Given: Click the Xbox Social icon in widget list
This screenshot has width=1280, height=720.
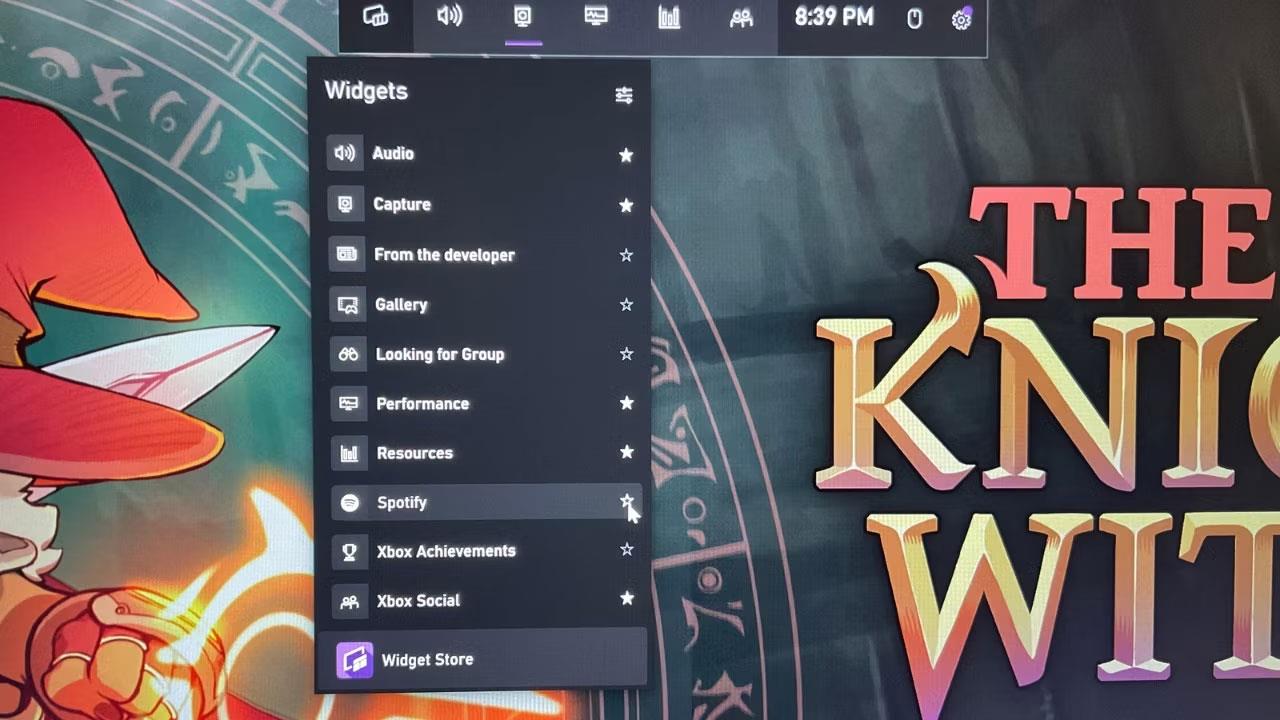Looking at the screenshot, I should click(350, 601).
